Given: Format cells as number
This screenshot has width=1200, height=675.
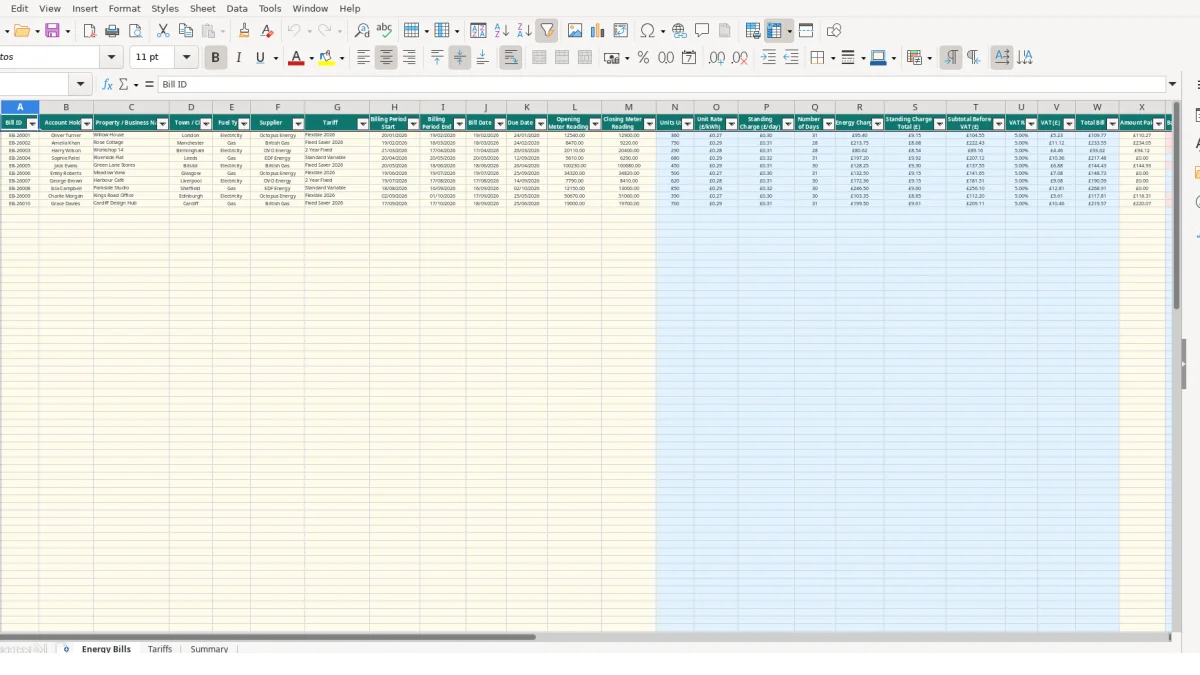Looking at the screenshot, I should pos(666,58).
